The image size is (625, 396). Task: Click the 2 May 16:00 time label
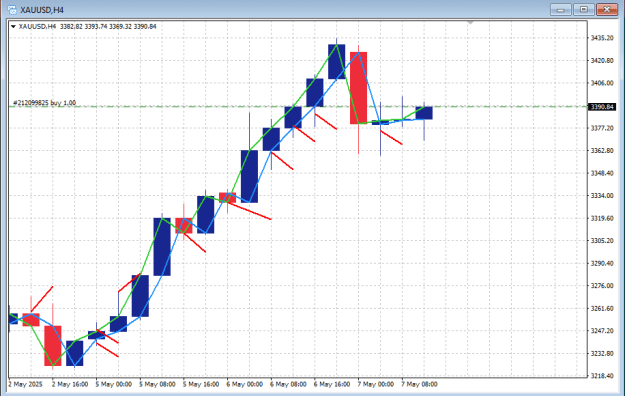(70, 384)
